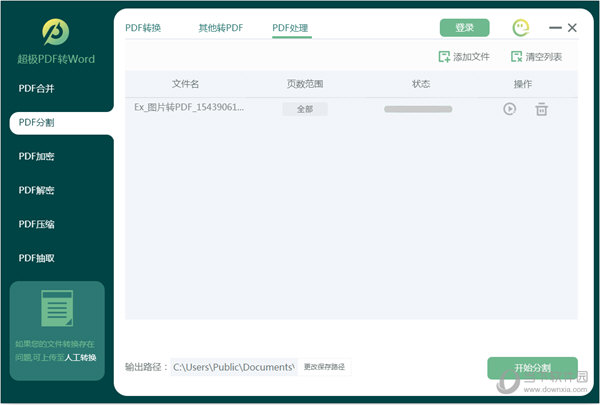Minimize the application window
The image size is (600, 405).
tap(555, 28)
